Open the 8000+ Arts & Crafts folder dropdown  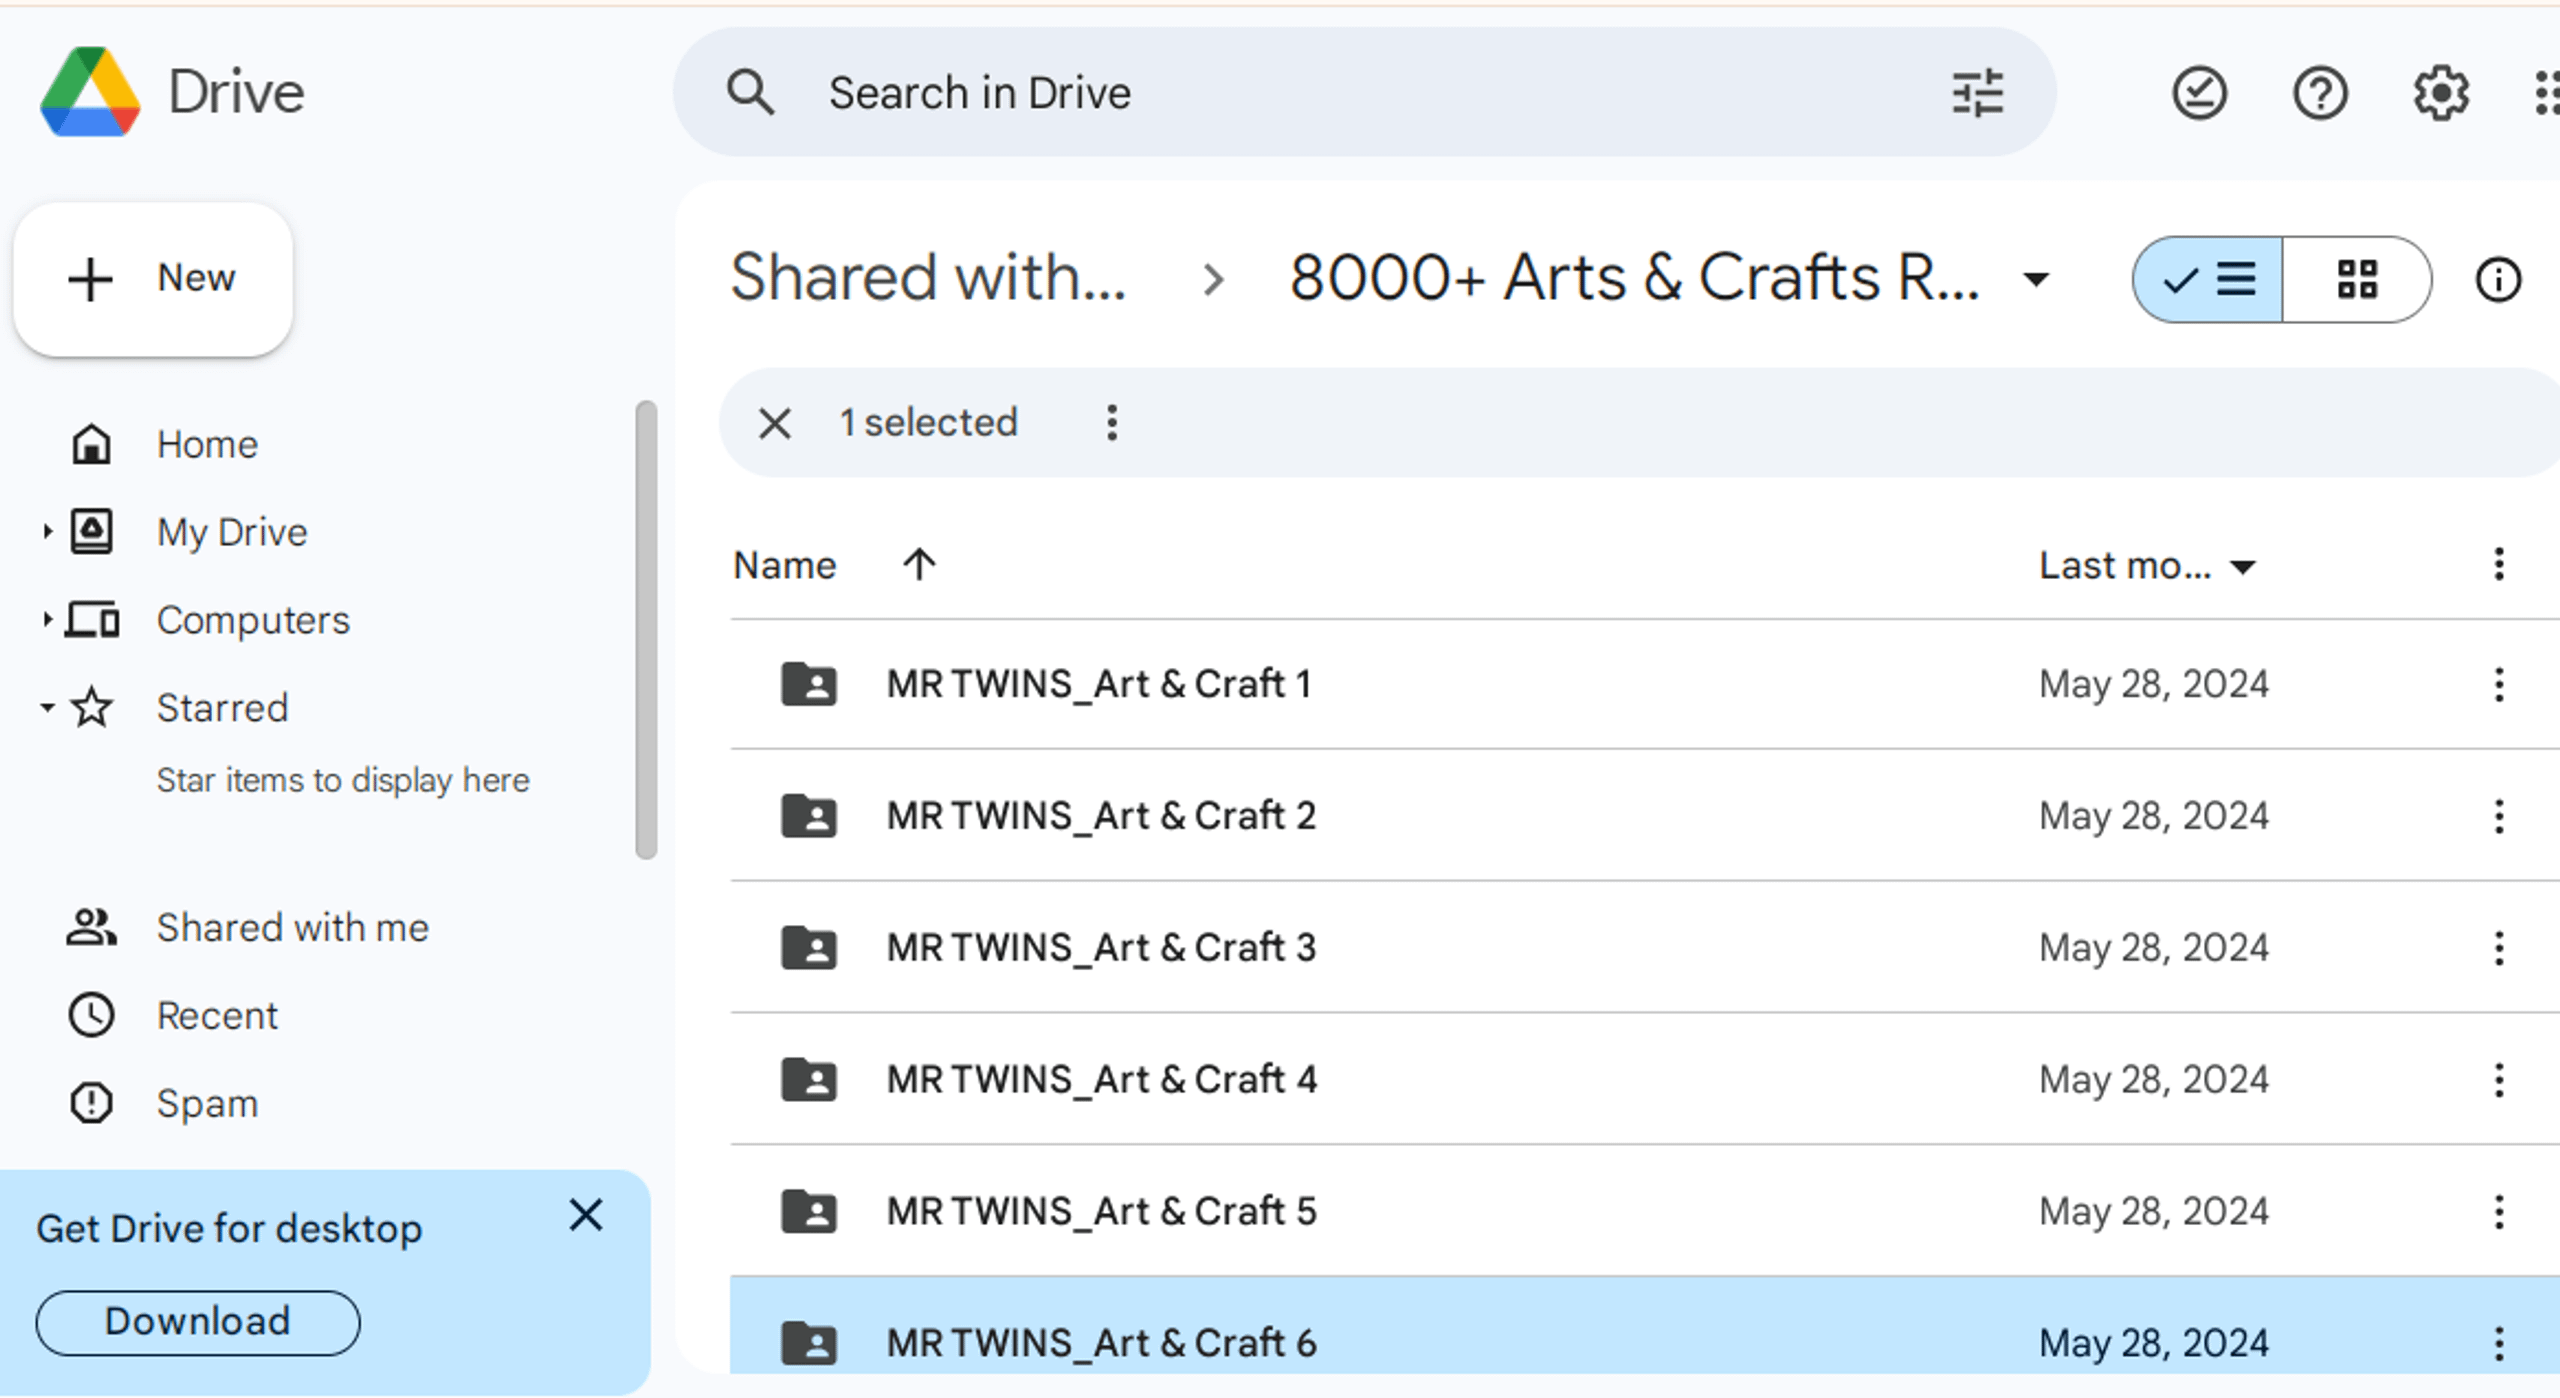pos(2035,279)
